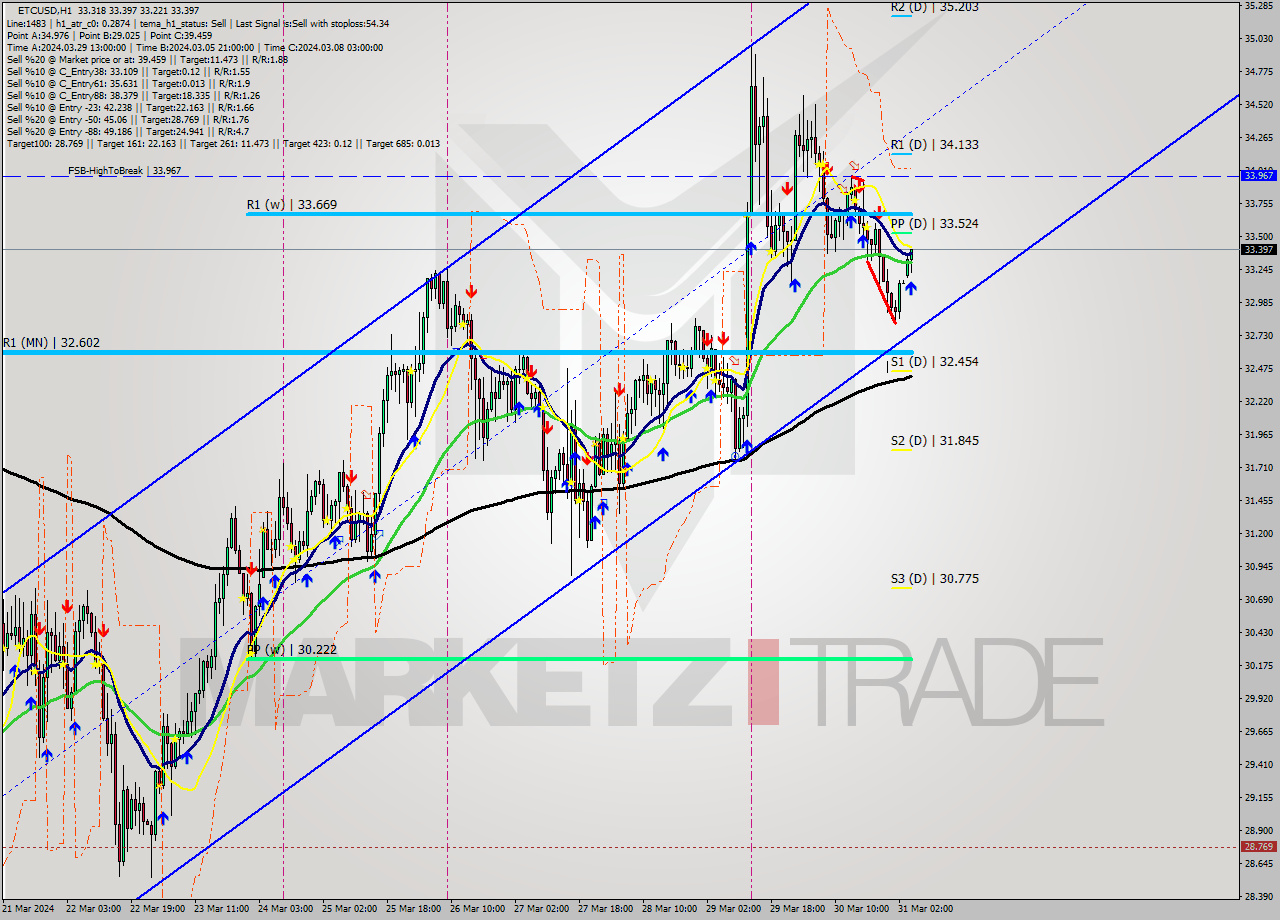Click the R1 (w) | 33.669 weekly resistance label
Image resolution: width=1280 pixels, height=920 pixels.
[x=291, y=204]
